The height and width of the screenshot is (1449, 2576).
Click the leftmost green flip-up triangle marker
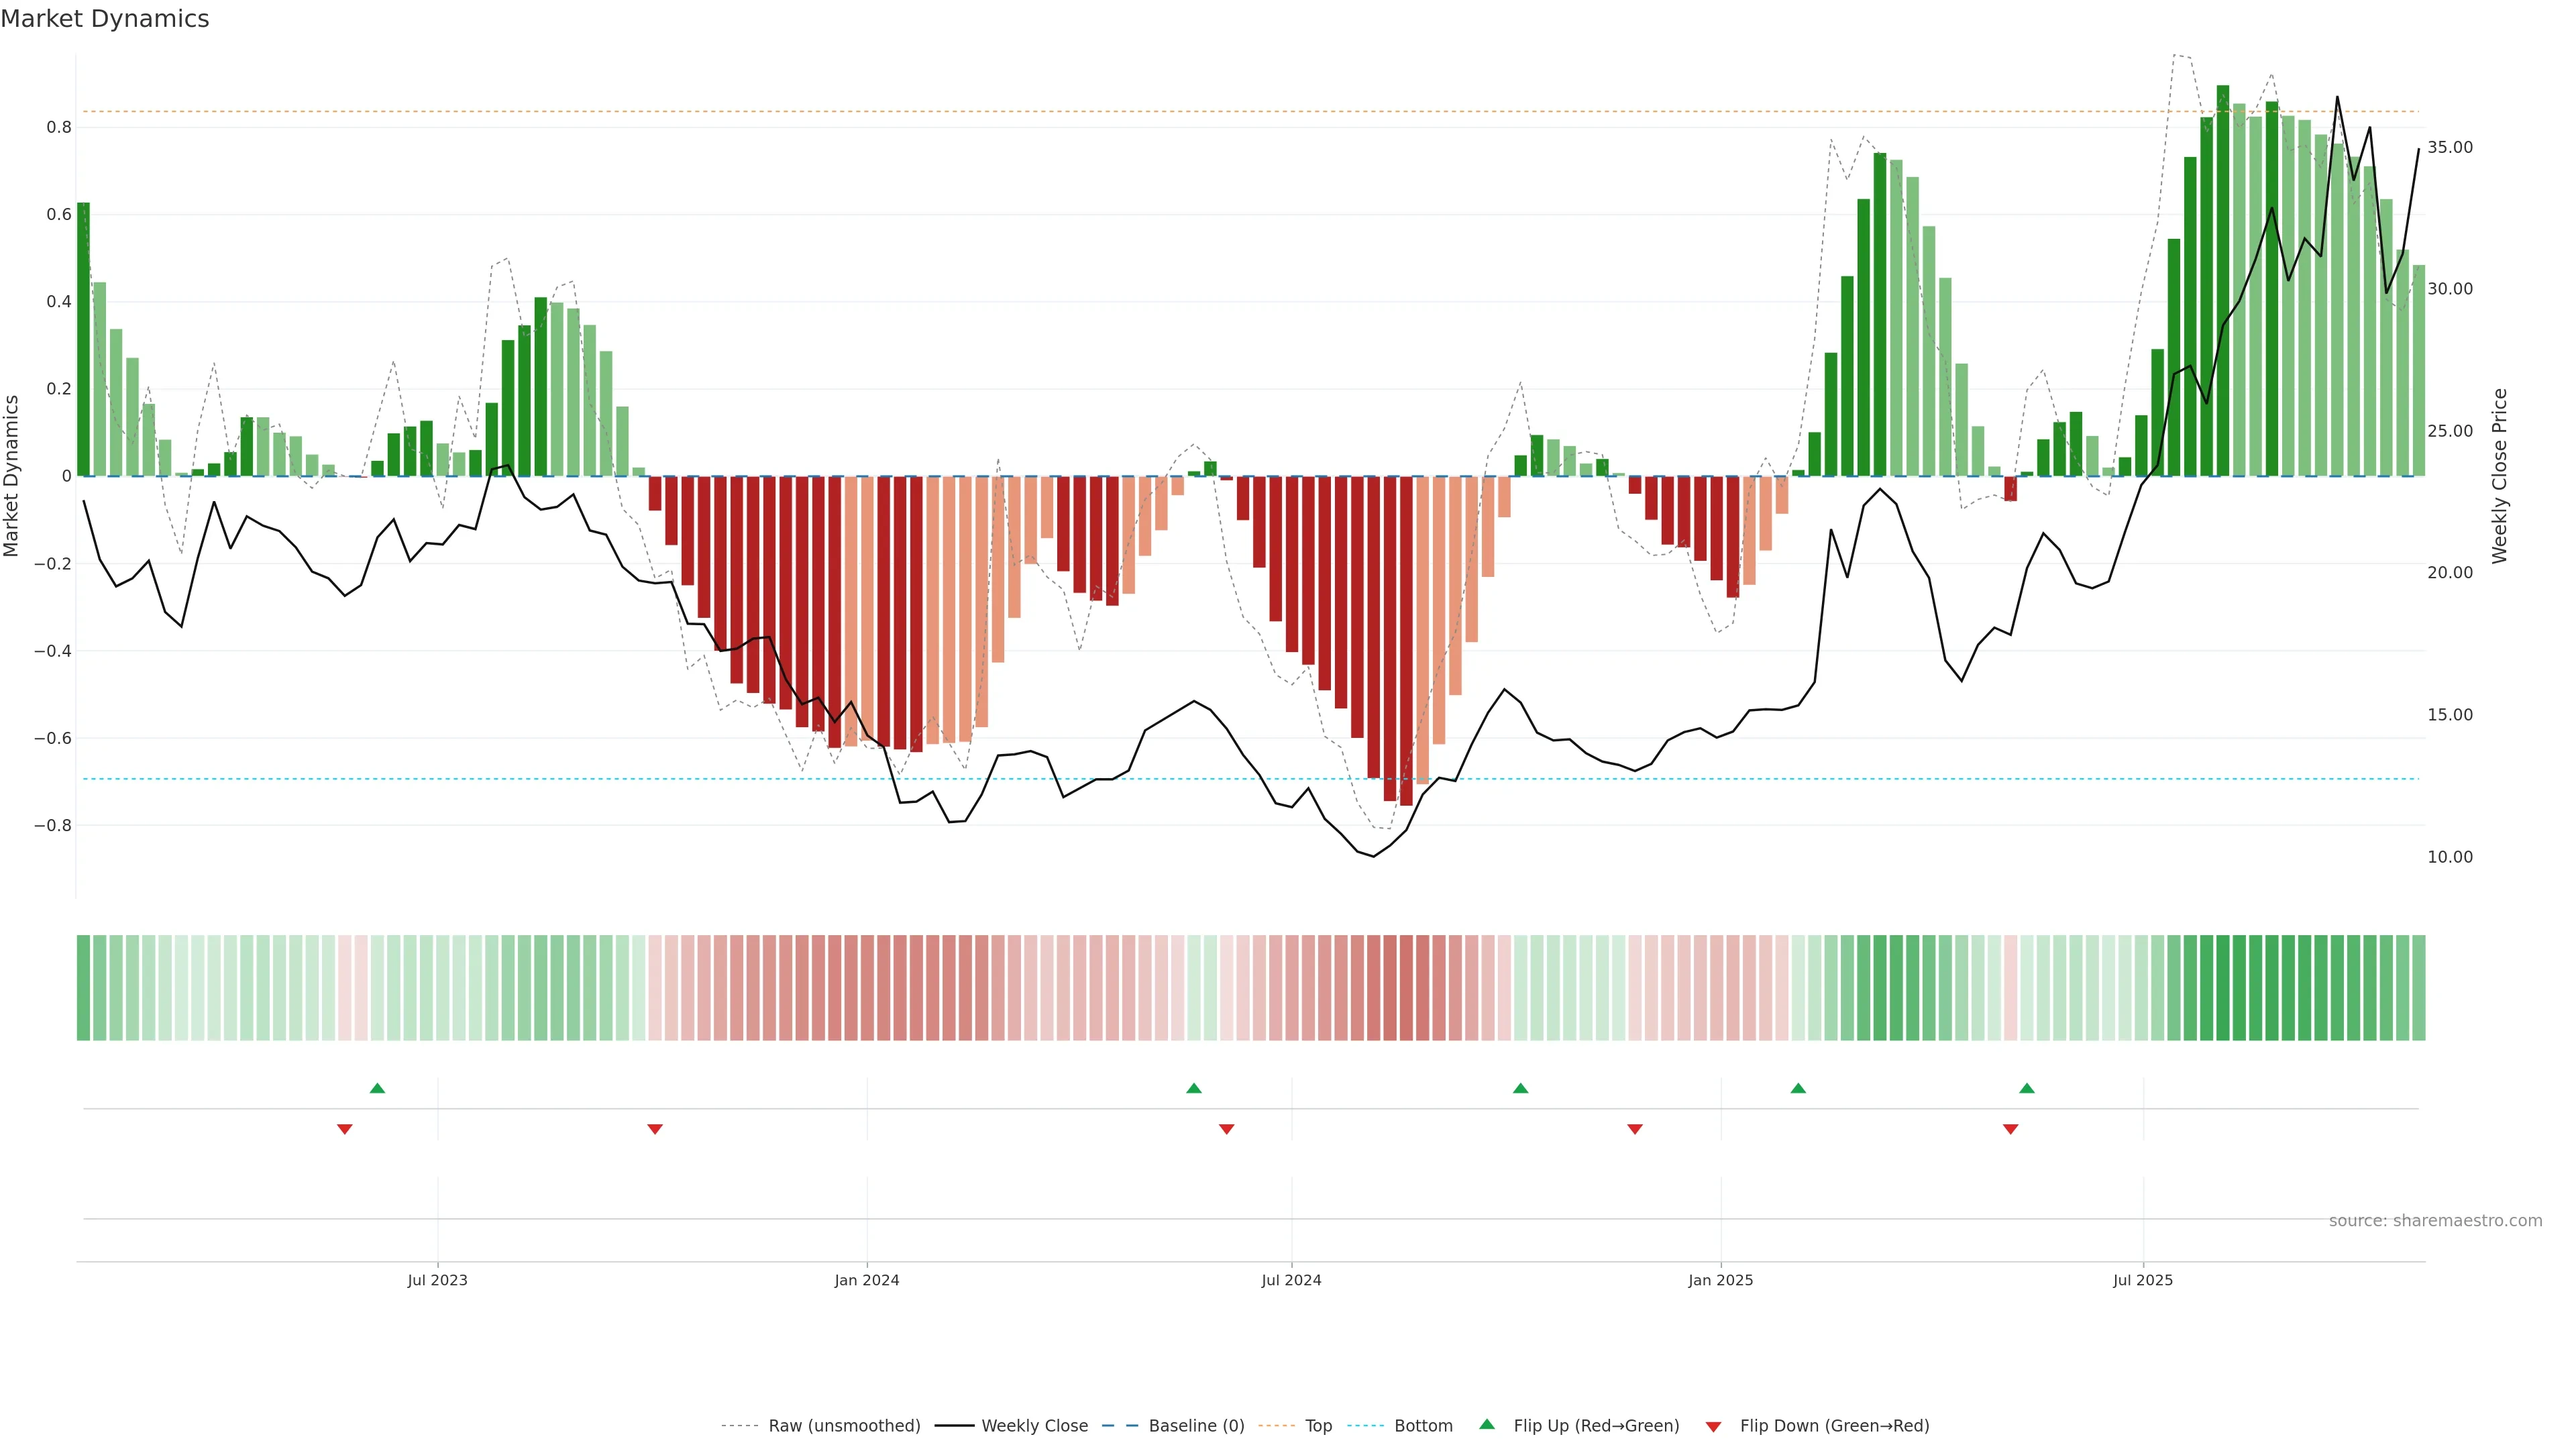point(377,1088)
